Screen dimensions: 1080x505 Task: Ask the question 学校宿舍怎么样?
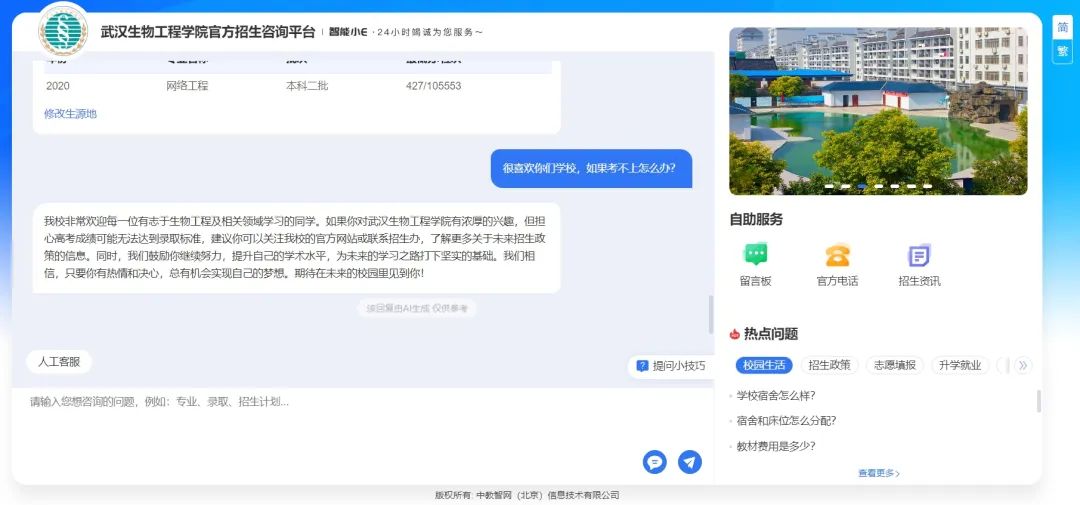click(x=776, y=395)
